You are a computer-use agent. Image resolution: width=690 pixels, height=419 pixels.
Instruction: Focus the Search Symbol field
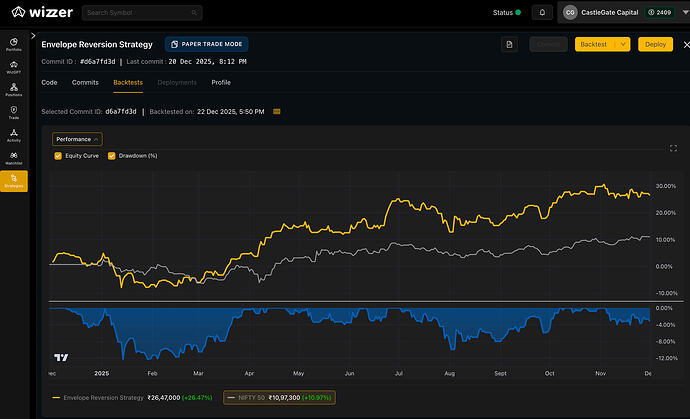(x=142, y=13)
